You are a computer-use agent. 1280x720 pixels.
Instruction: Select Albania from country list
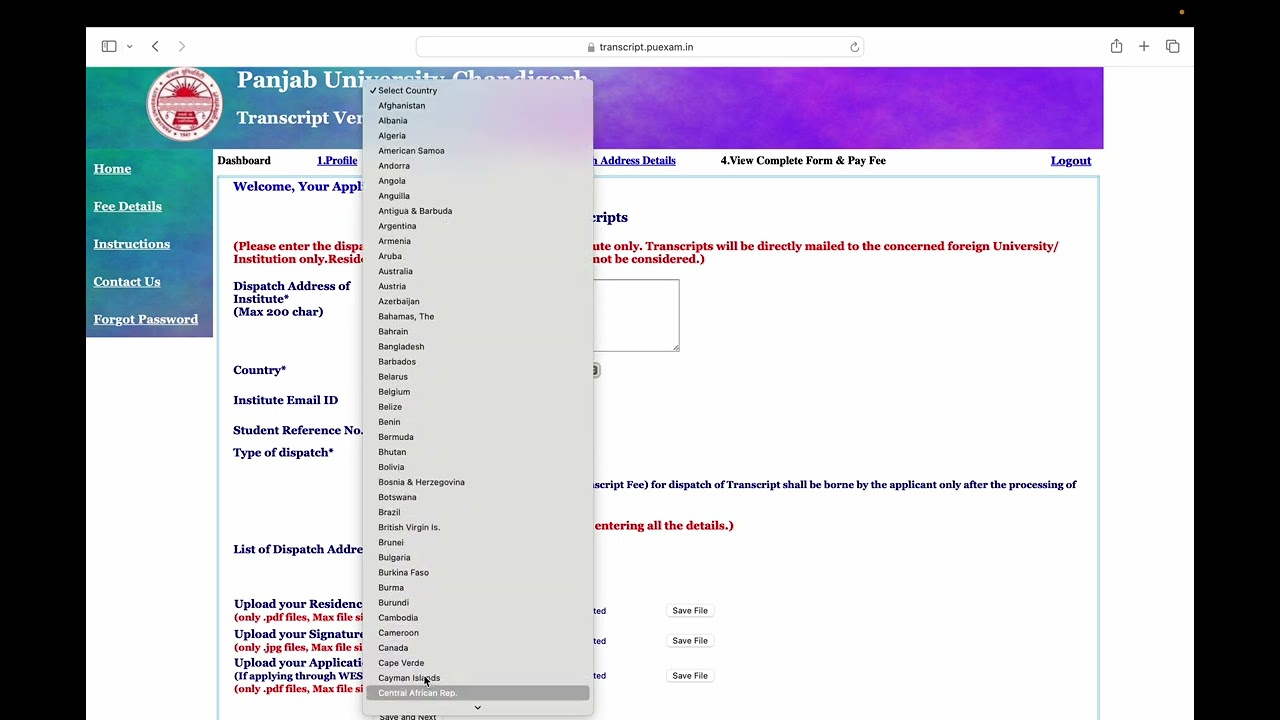[477, 121]
